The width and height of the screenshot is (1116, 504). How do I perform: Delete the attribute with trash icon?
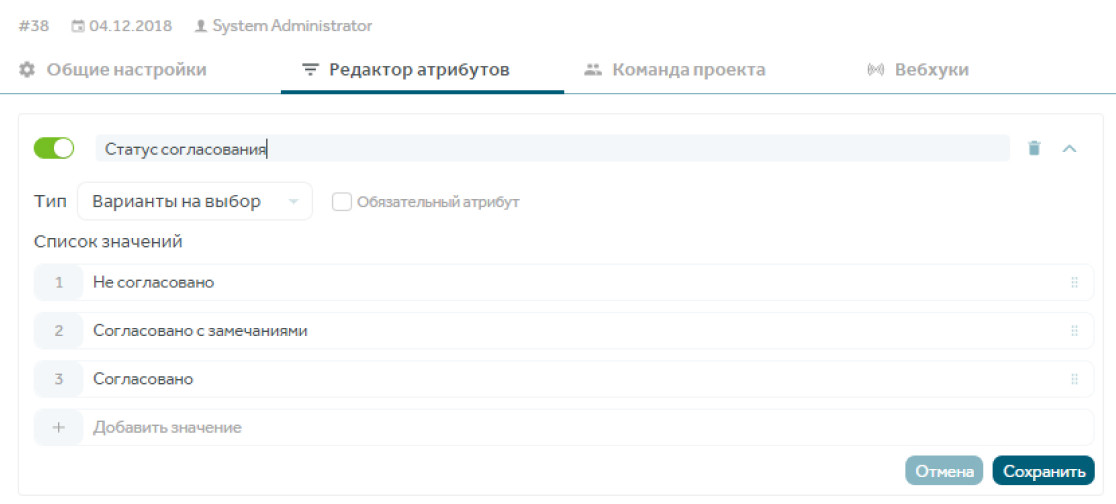[1034, 148]
